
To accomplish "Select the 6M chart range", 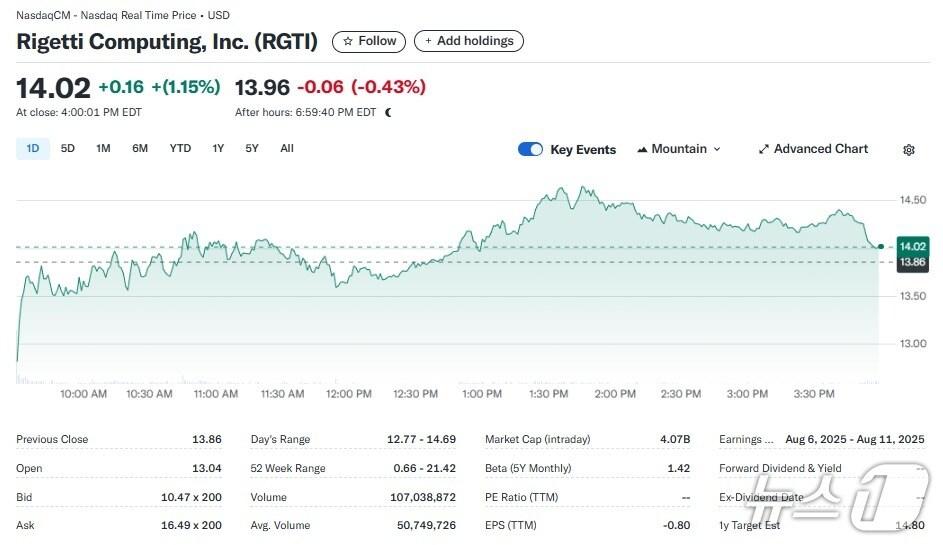I will (x=140, y=149).
